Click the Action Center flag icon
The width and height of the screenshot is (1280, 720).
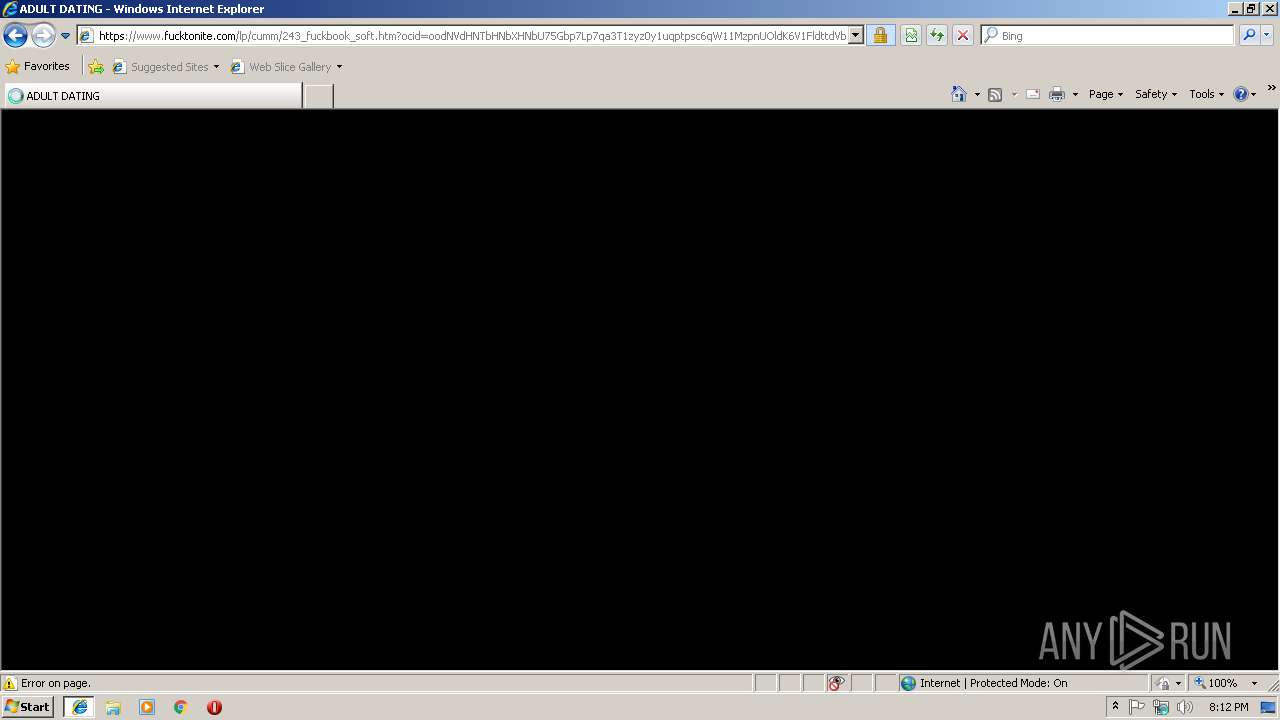tap(1137, 707)
